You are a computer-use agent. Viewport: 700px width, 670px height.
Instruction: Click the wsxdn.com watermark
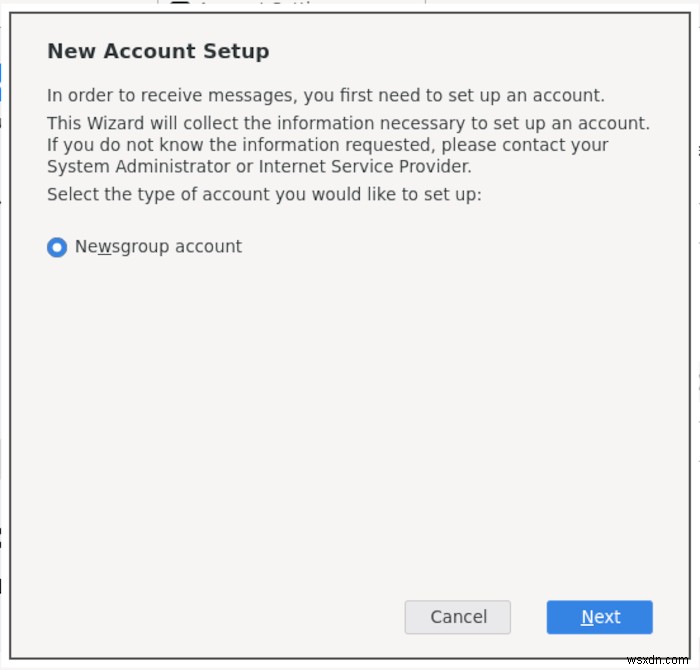[x=657, y=660]
